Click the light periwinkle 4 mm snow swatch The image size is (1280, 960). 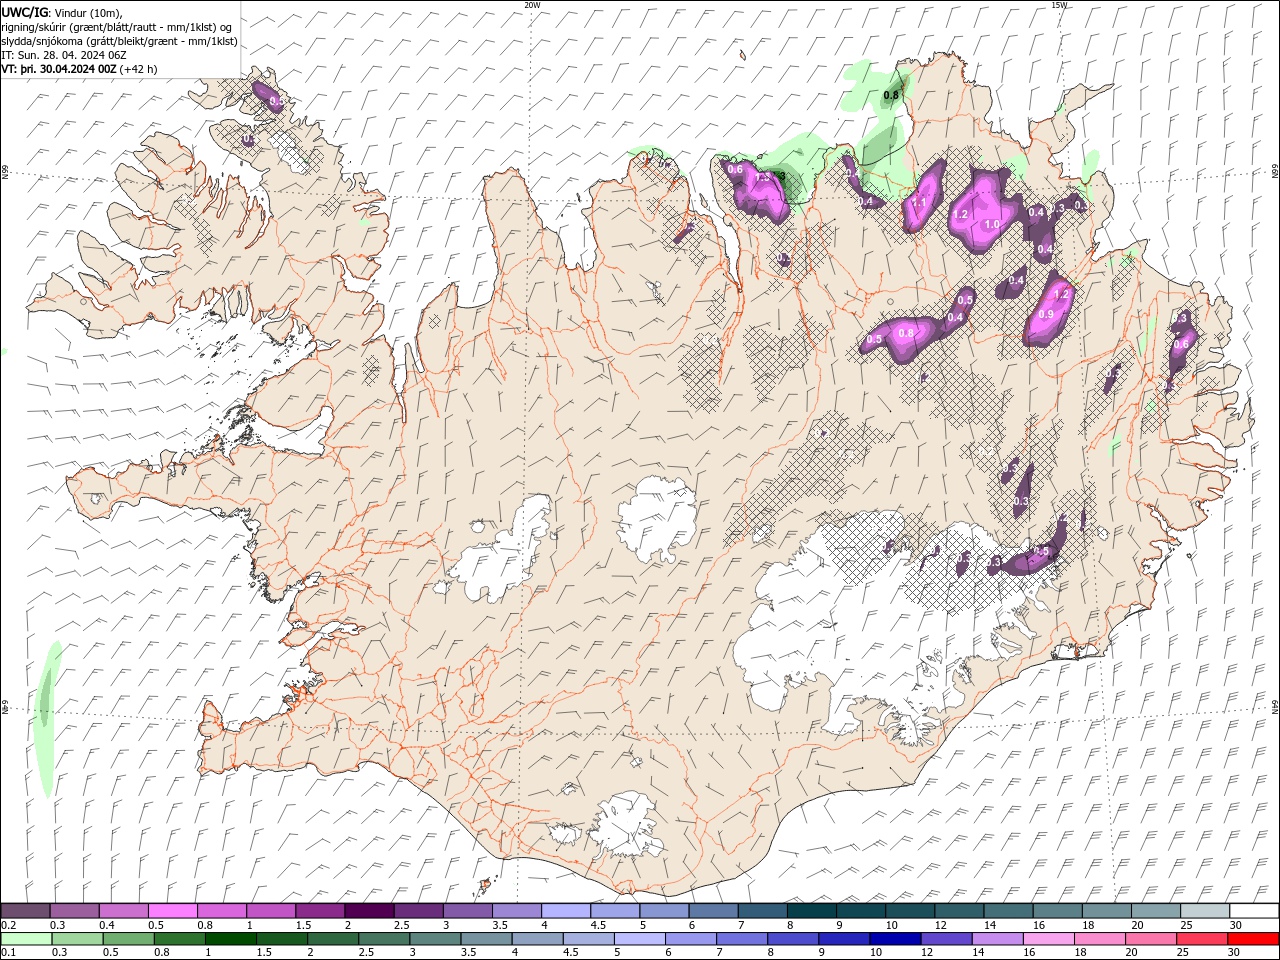(566, 911)
